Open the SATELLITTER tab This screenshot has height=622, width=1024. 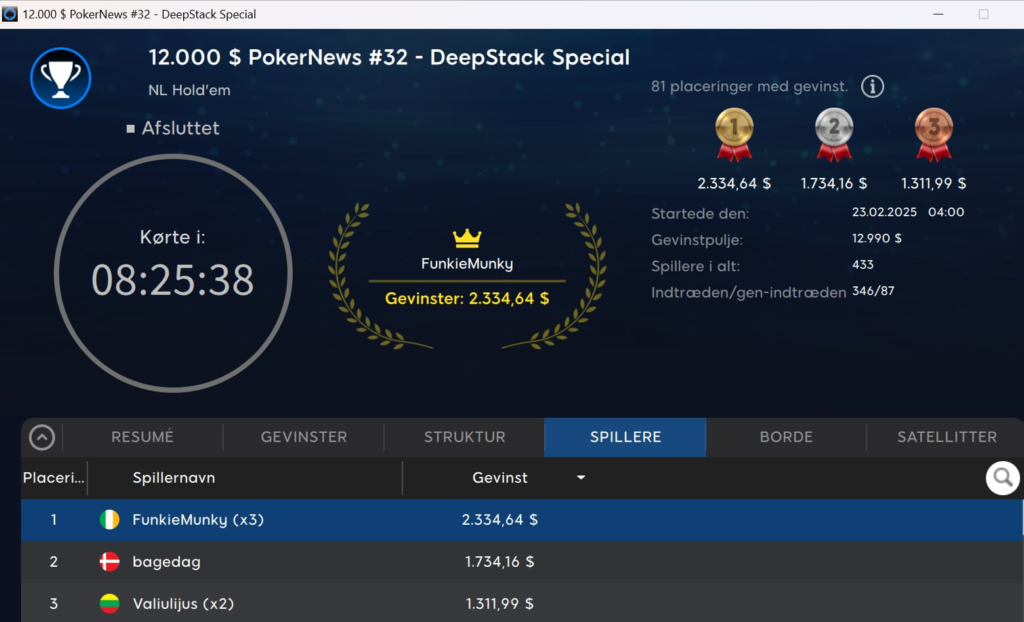coord(946,437)
